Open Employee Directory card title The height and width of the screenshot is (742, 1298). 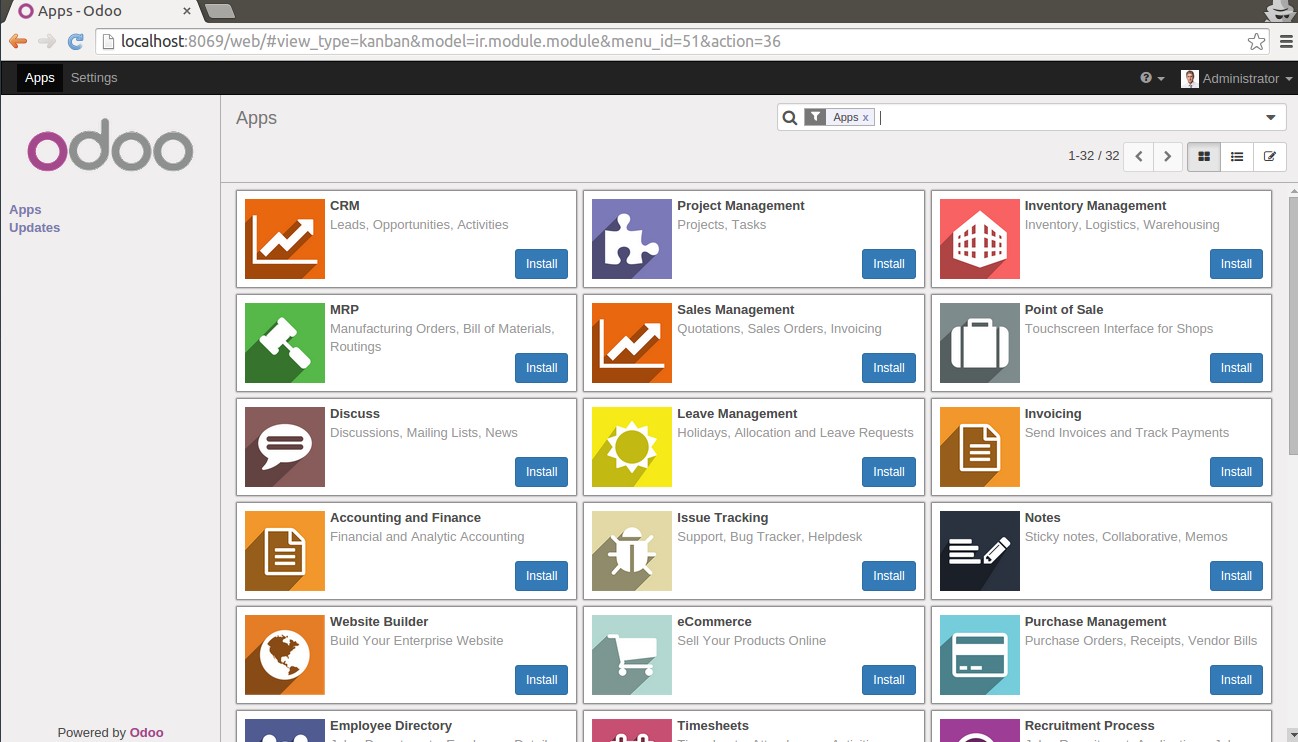pos(391,726)
